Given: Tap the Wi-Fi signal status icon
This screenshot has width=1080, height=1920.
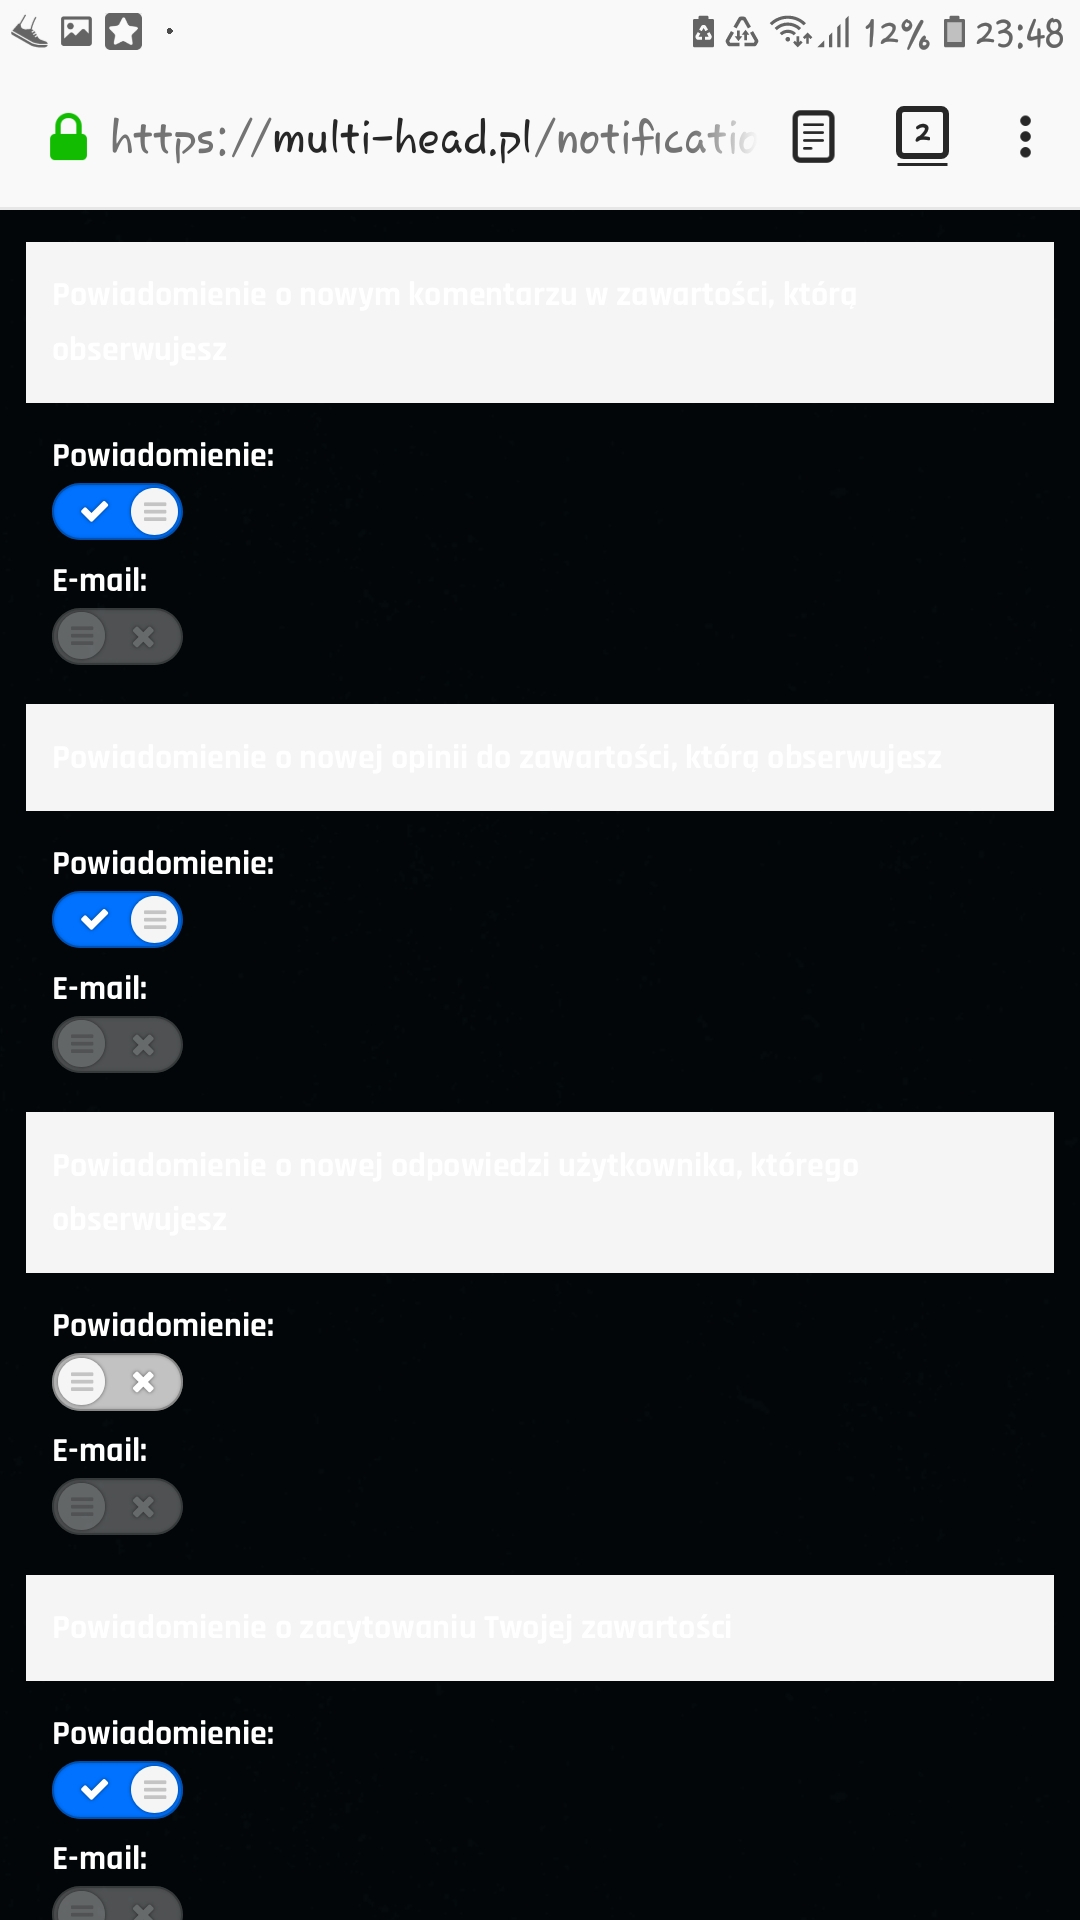Looking at the screenshot, I should [x=790, y=32].
